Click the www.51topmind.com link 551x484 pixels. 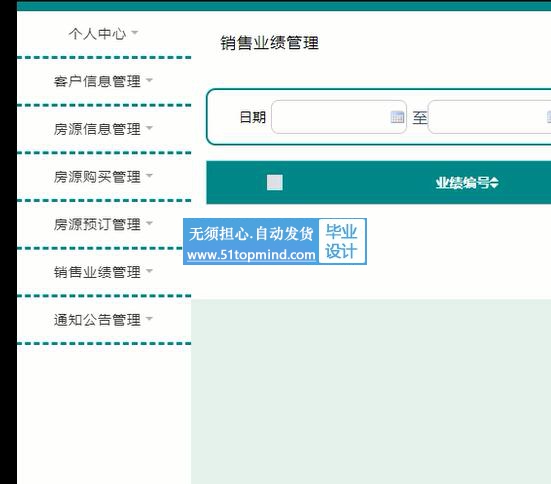(x=251, y=254)
